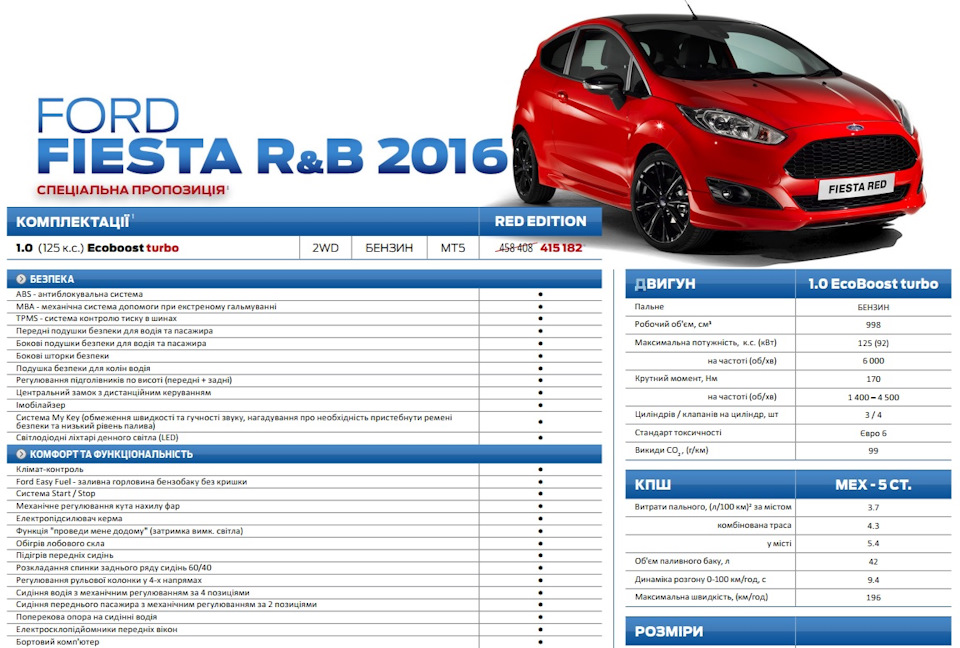The width and height of the screenshot is (960, 648).
Task: Click the engine volume value 998
Action: click(873, 325)
